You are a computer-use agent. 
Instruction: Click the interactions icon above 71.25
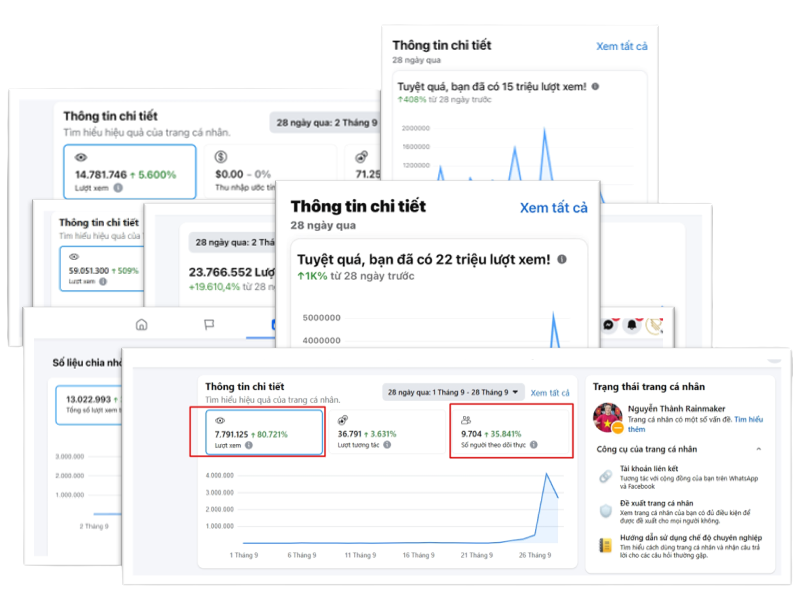(362, 157)
